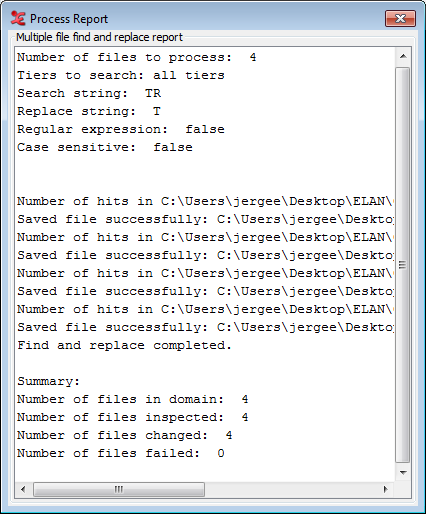
Task: Click the 'Summary:' heading text
Action: [x=49, y=381]
